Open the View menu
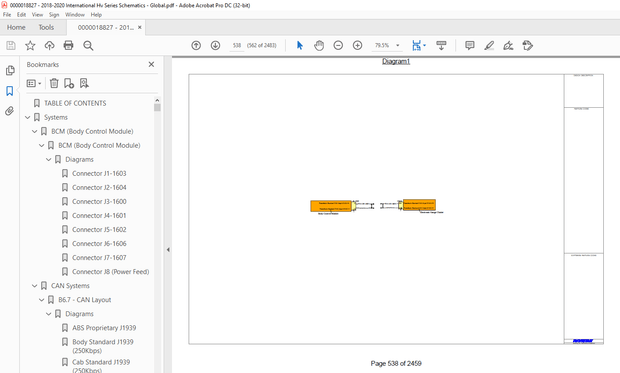Image resolution: width=620 pixels, height=373 pixels. coord(37,15)
